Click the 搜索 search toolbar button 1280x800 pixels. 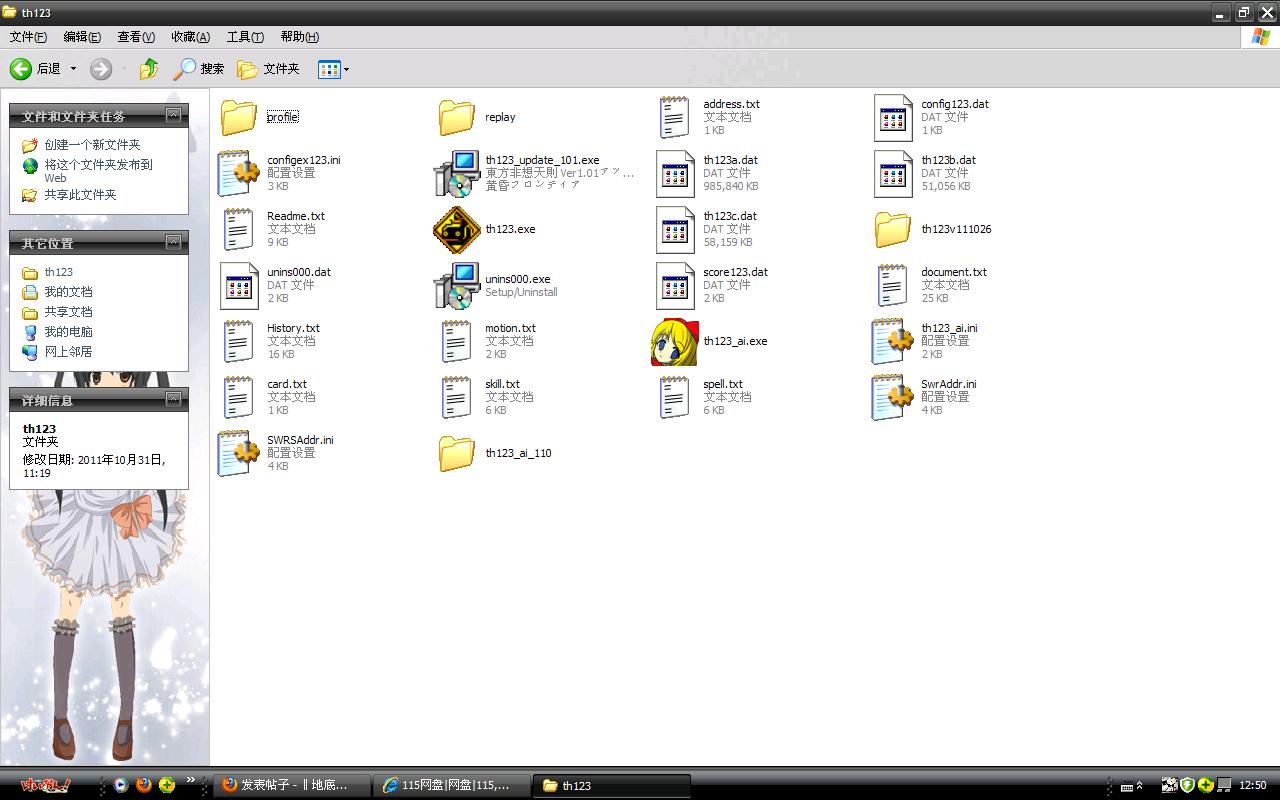pos(199,69)
